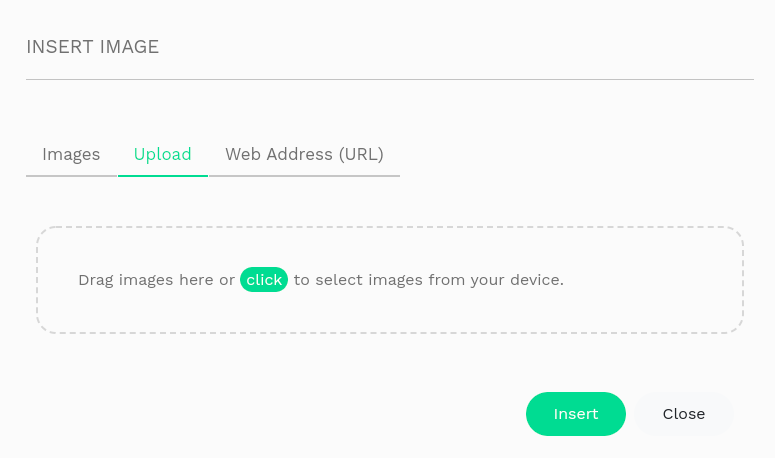Choose Web Address tab to enter URL
The image size is (775, 458).
point(304,155)
